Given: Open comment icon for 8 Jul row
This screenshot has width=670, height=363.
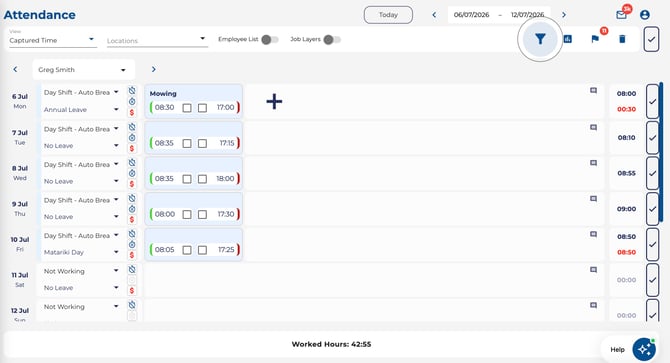Looking at the screenshot, I should 594,163.
